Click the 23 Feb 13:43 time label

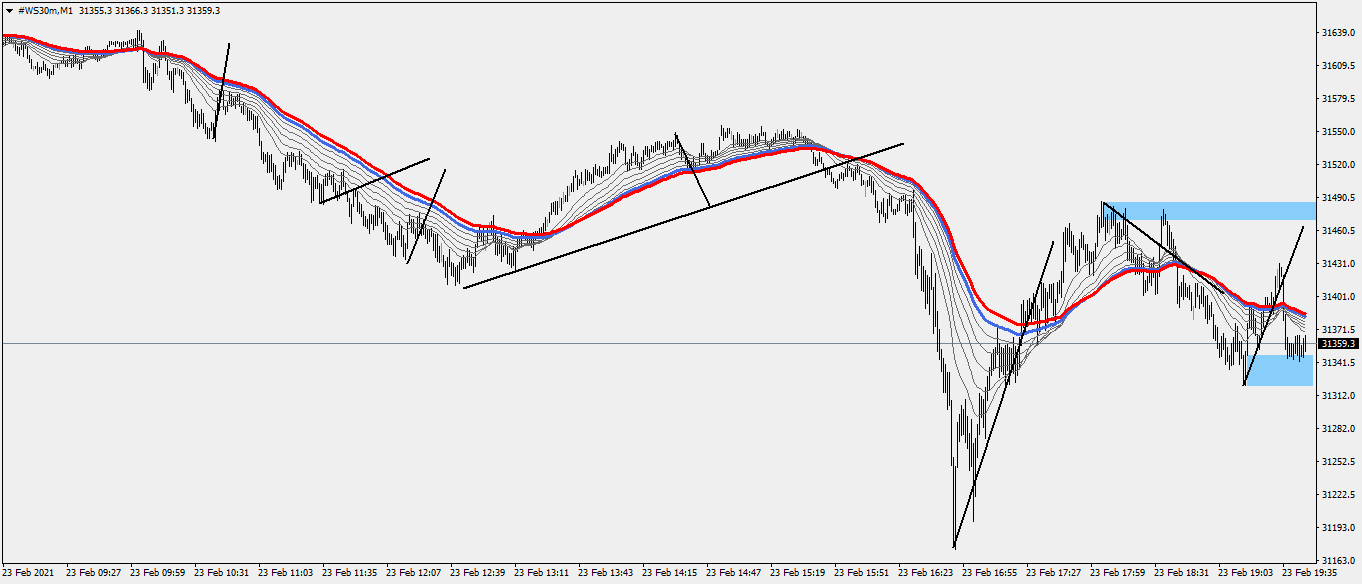click(x=606, y=574)
